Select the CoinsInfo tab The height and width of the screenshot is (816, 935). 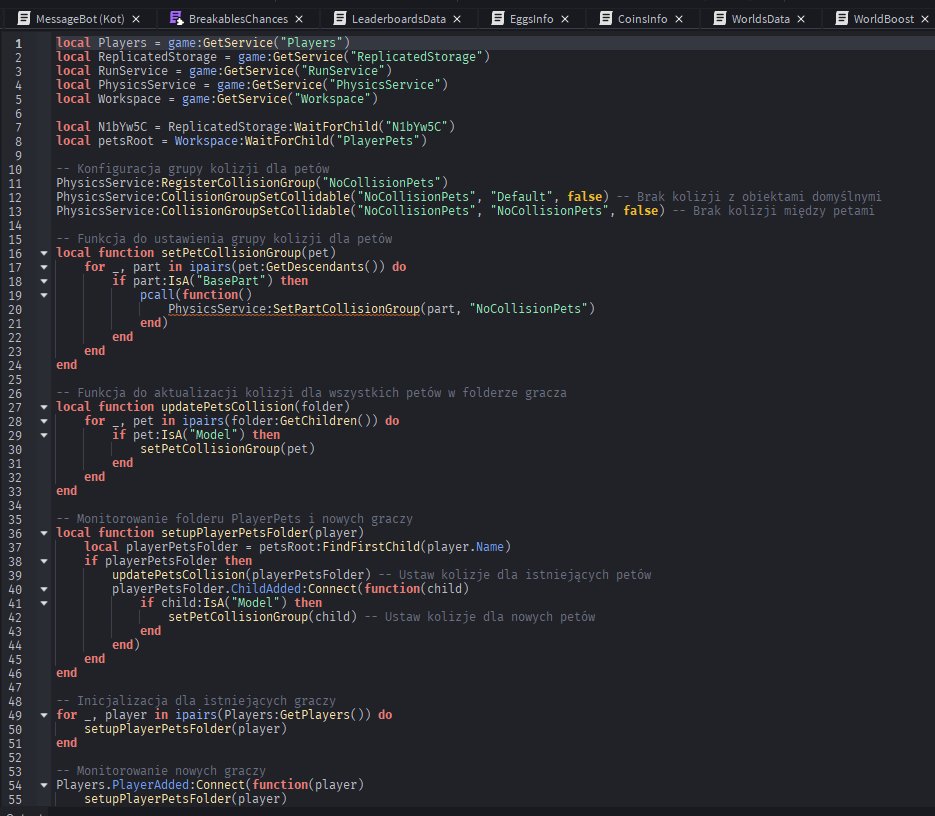coord(642,18)
